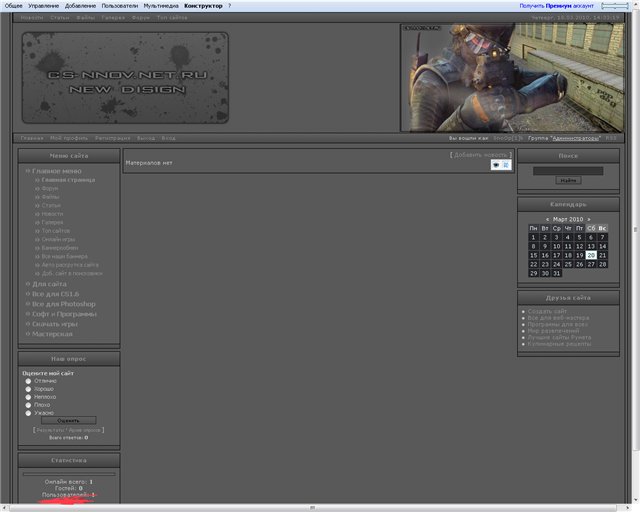Select day 20 in the calendar
The height and width of the screenshot is (512, 640).
(591, 255)
